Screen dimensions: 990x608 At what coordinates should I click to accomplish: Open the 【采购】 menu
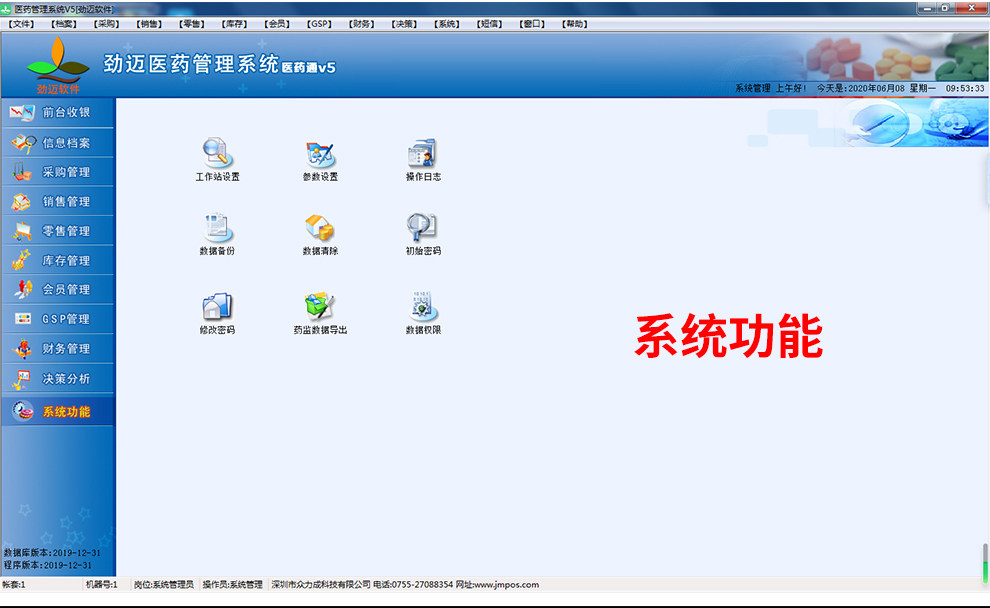coord(106,24)
